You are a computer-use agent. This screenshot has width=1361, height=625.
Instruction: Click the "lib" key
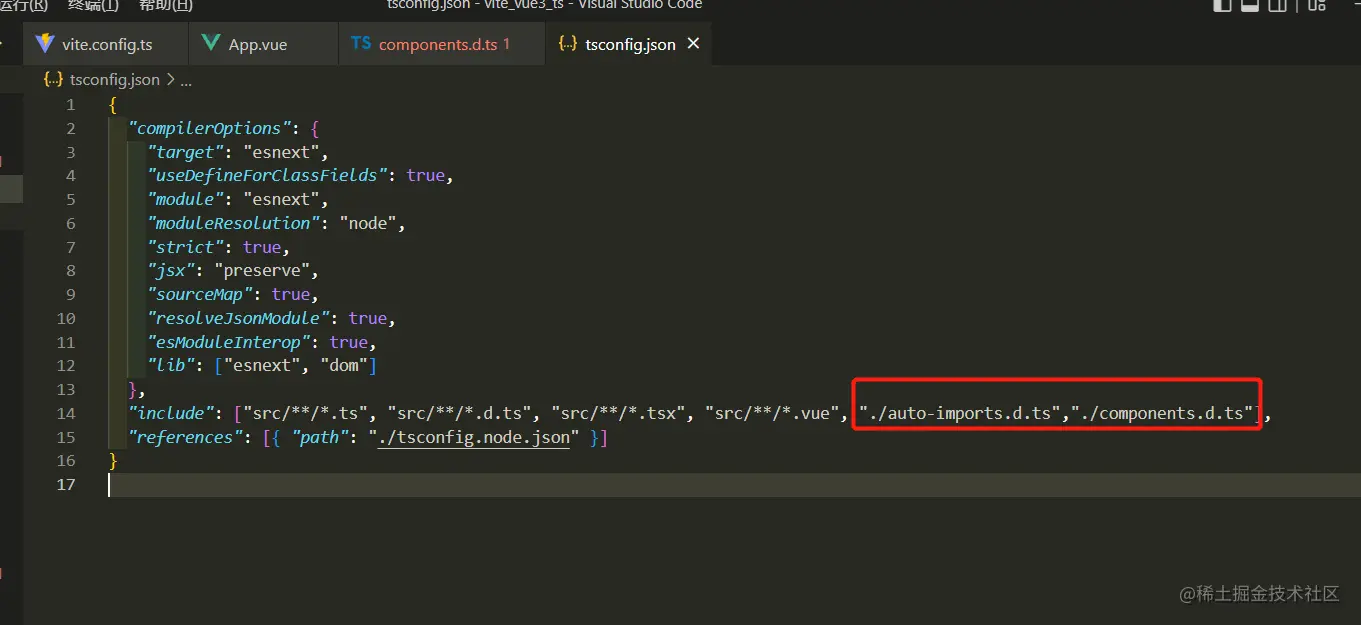click(171, 365)
